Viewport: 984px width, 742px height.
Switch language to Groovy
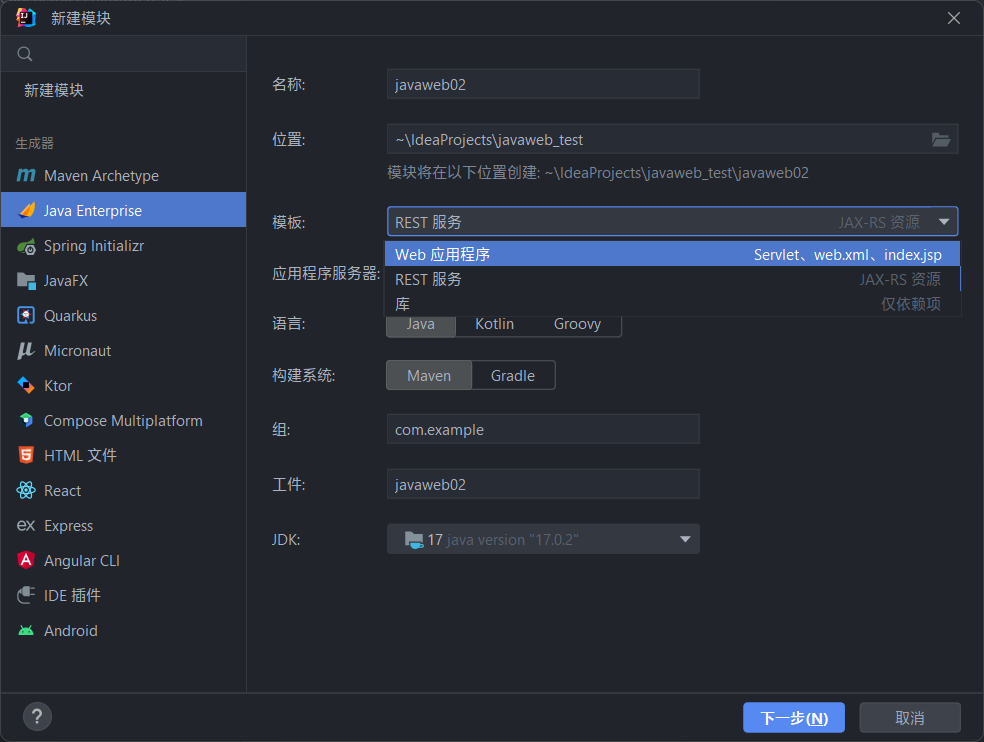[577, 323]
